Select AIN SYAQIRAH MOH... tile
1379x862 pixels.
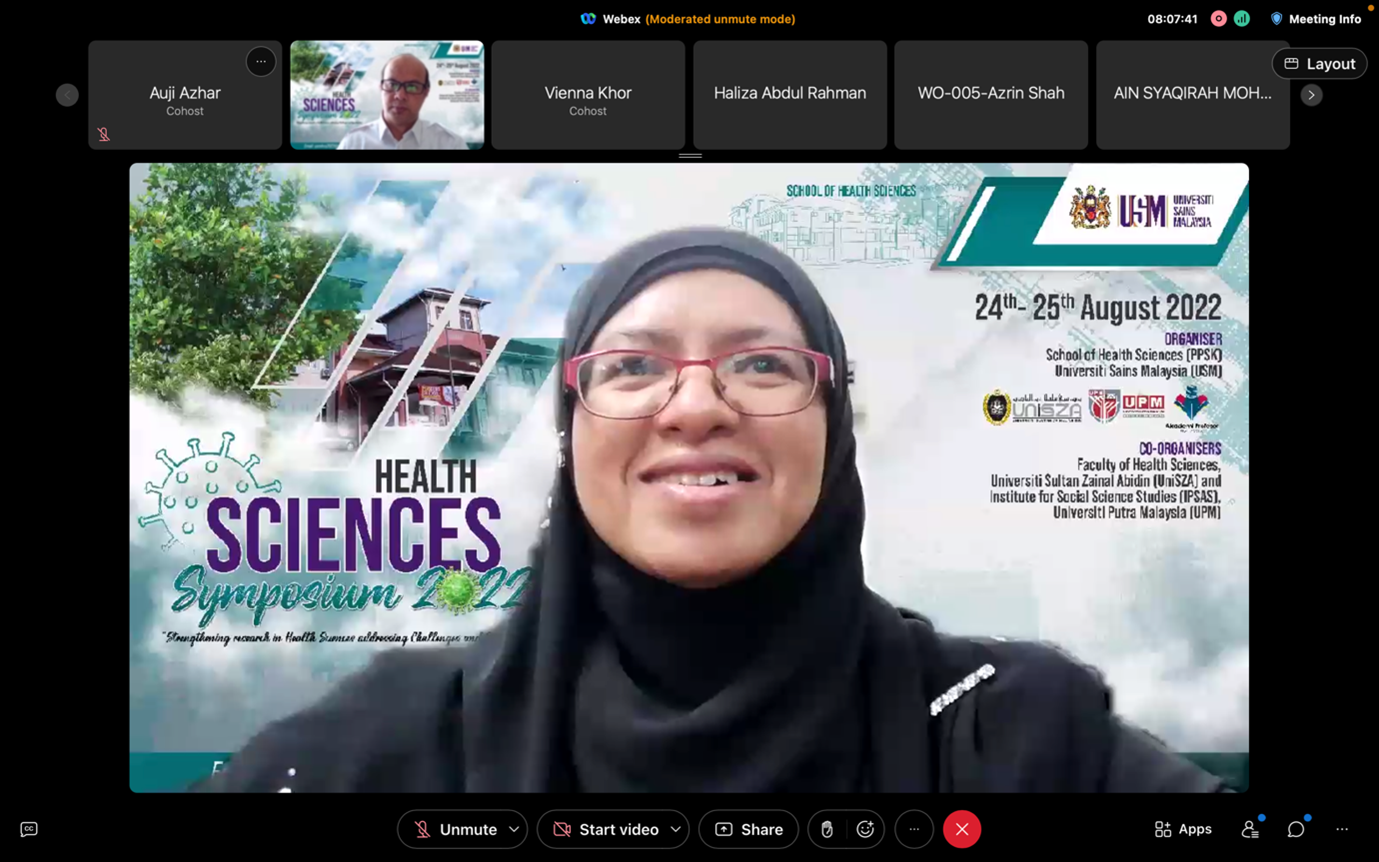[x=1193, y=95]
